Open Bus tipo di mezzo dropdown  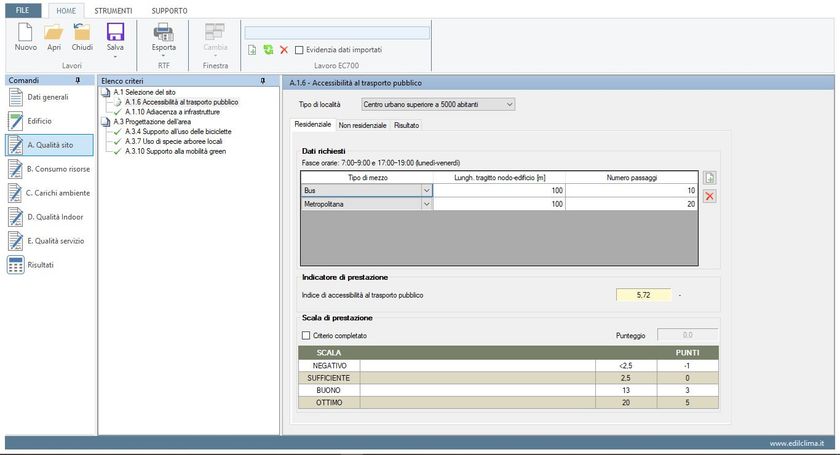tap(426, 190)
